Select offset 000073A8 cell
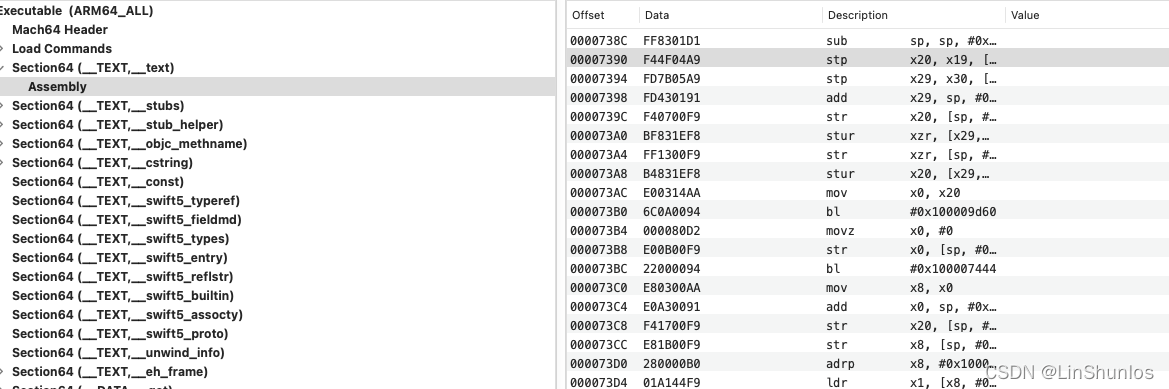The image size is (1169, 389). point(599,173)
